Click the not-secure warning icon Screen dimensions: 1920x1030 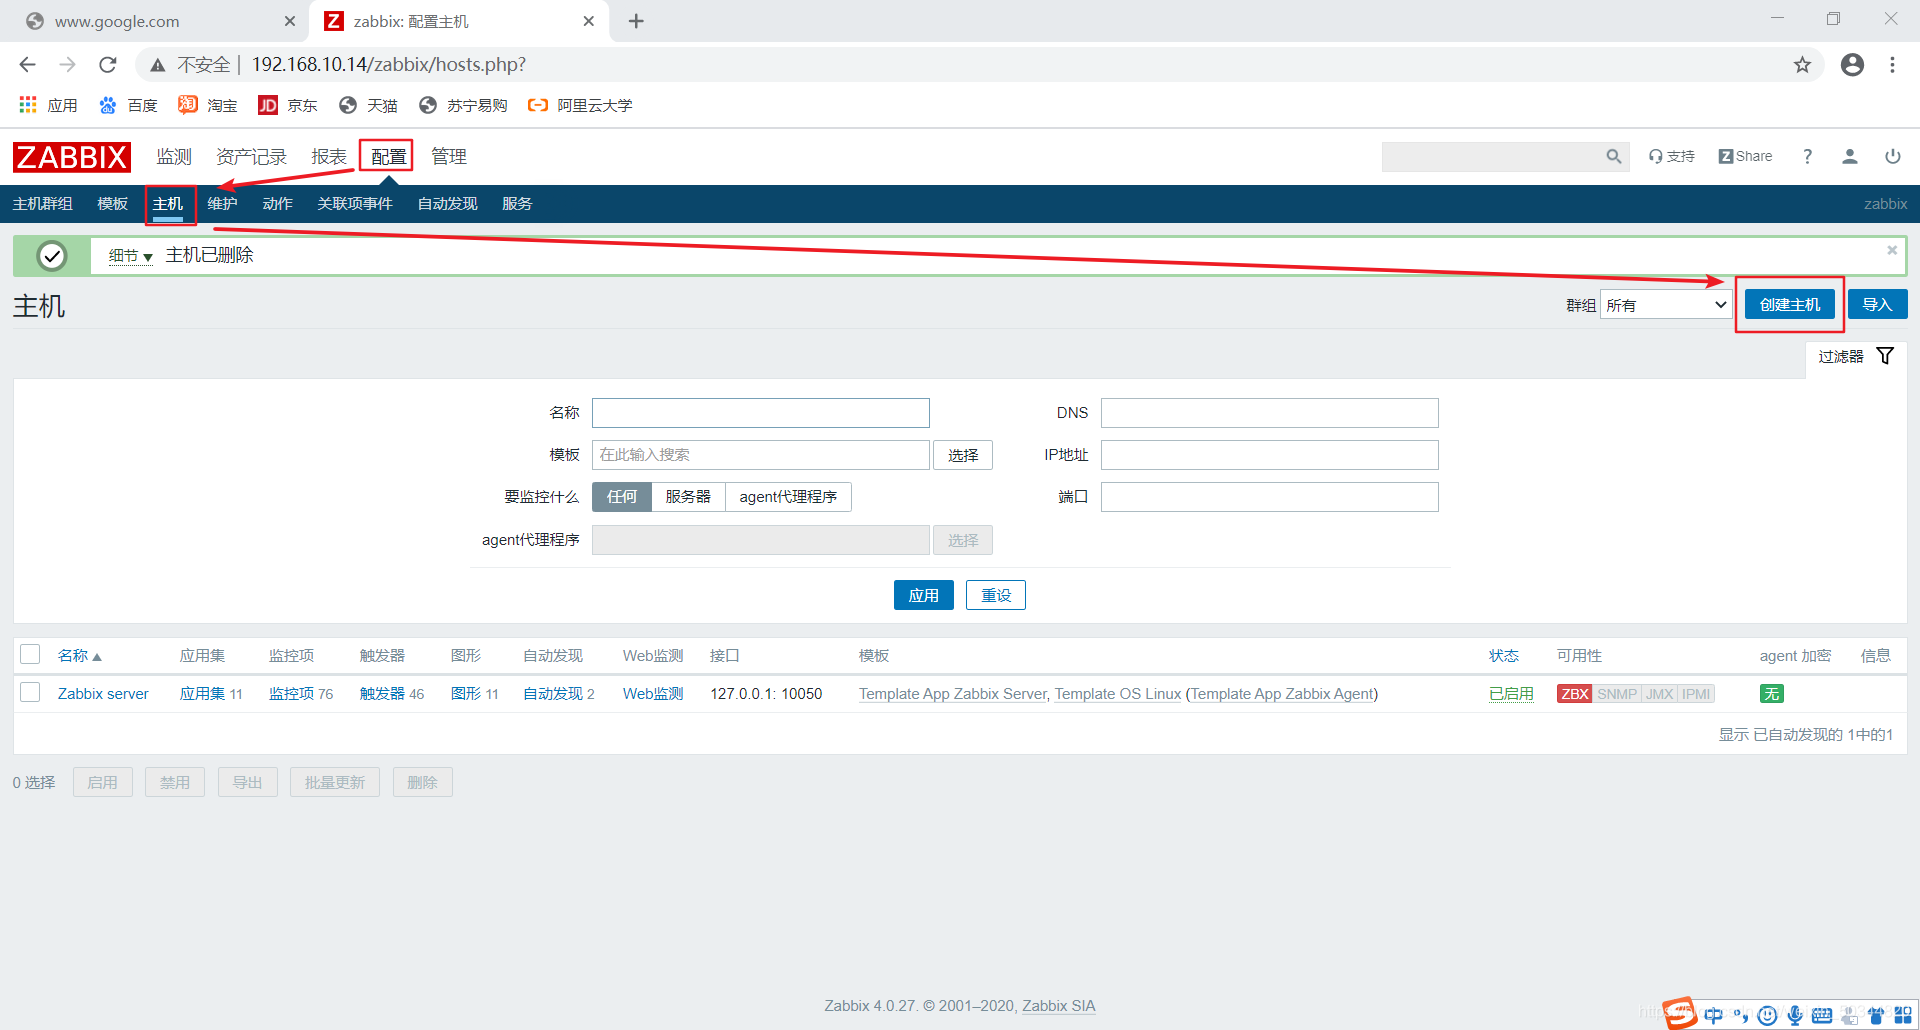click(157, 65)
